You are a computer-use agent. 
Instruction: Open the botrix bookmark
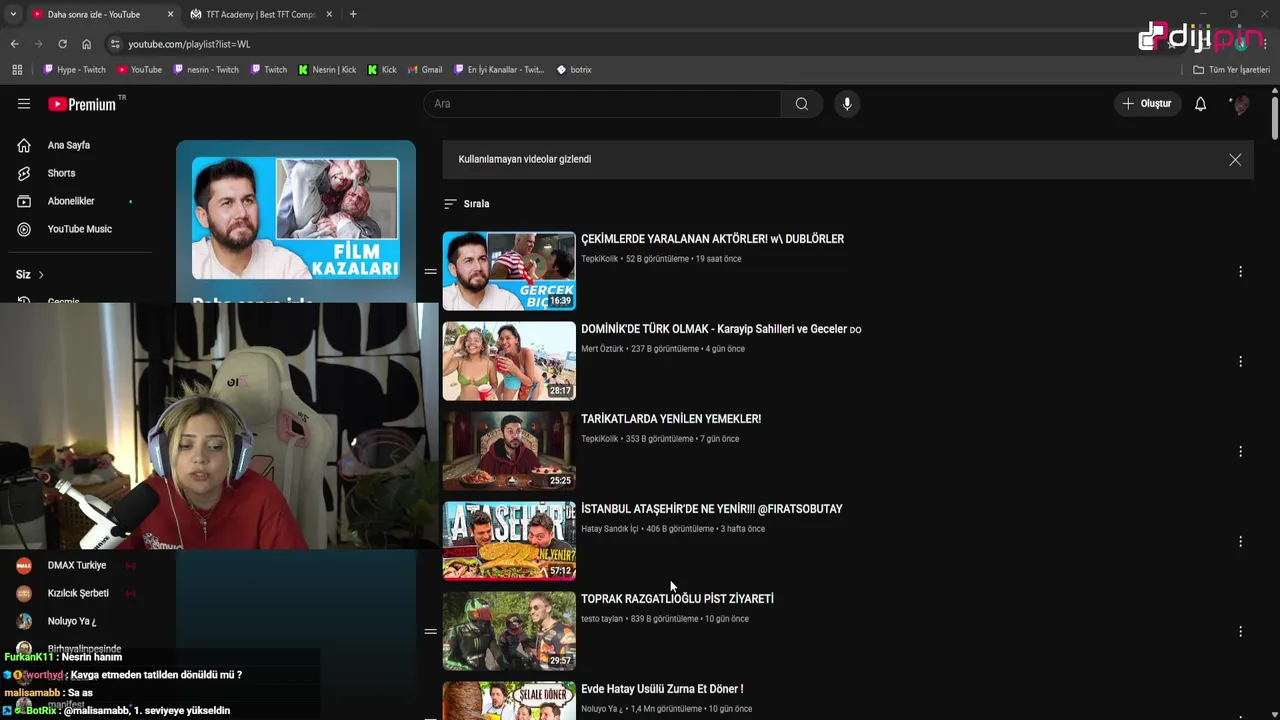click(x=574, y=70)
